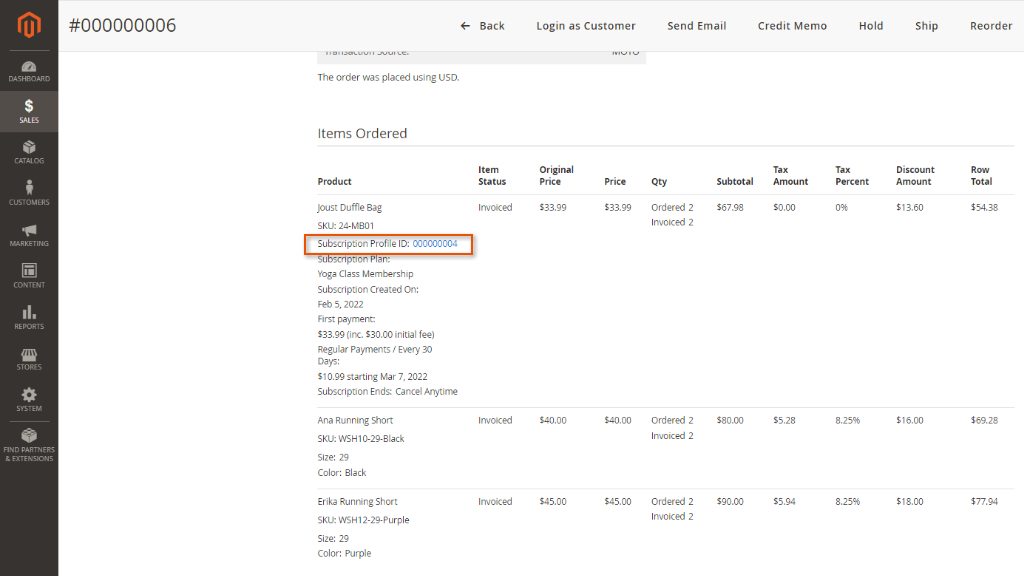1024x576 pixels.
Task: Click SKU: 24-MB01 text
Action: point(345,226)
